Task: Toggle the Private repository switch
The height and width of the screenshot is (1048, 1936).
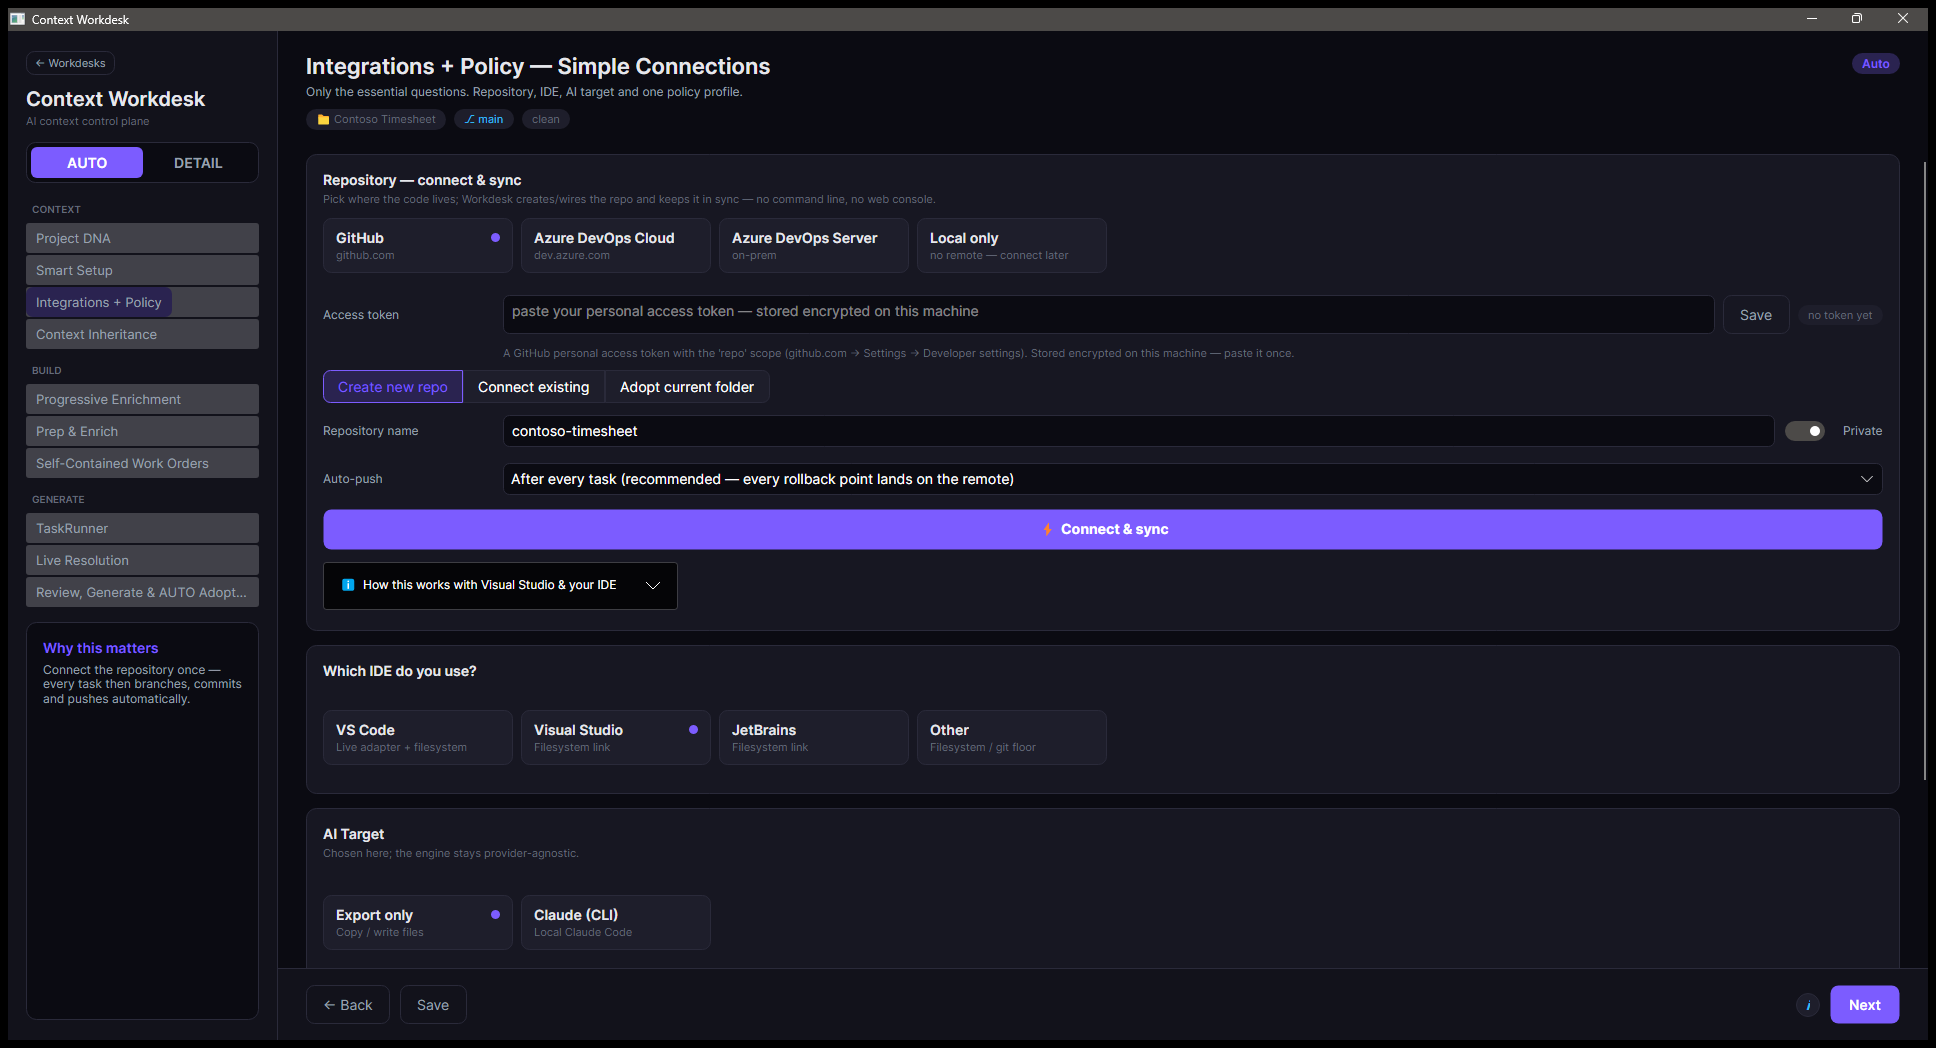Action: coord(1805,431)
